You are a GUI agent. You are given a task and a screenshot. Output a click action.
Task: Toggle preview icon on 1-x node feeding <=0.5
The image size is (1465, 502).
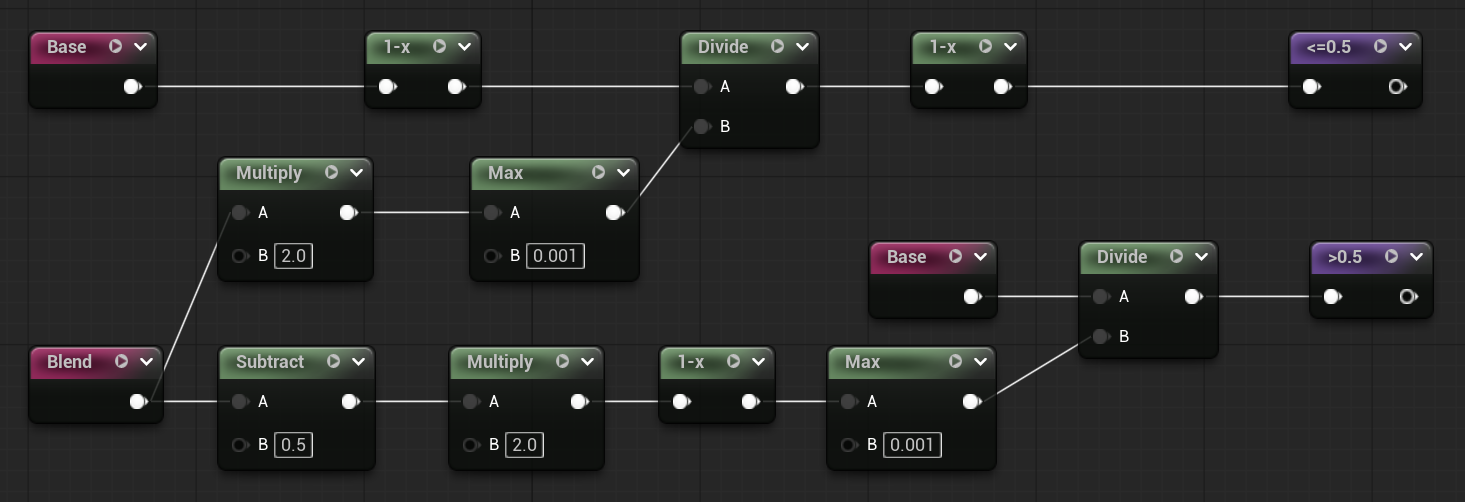[x=986, y=47]
